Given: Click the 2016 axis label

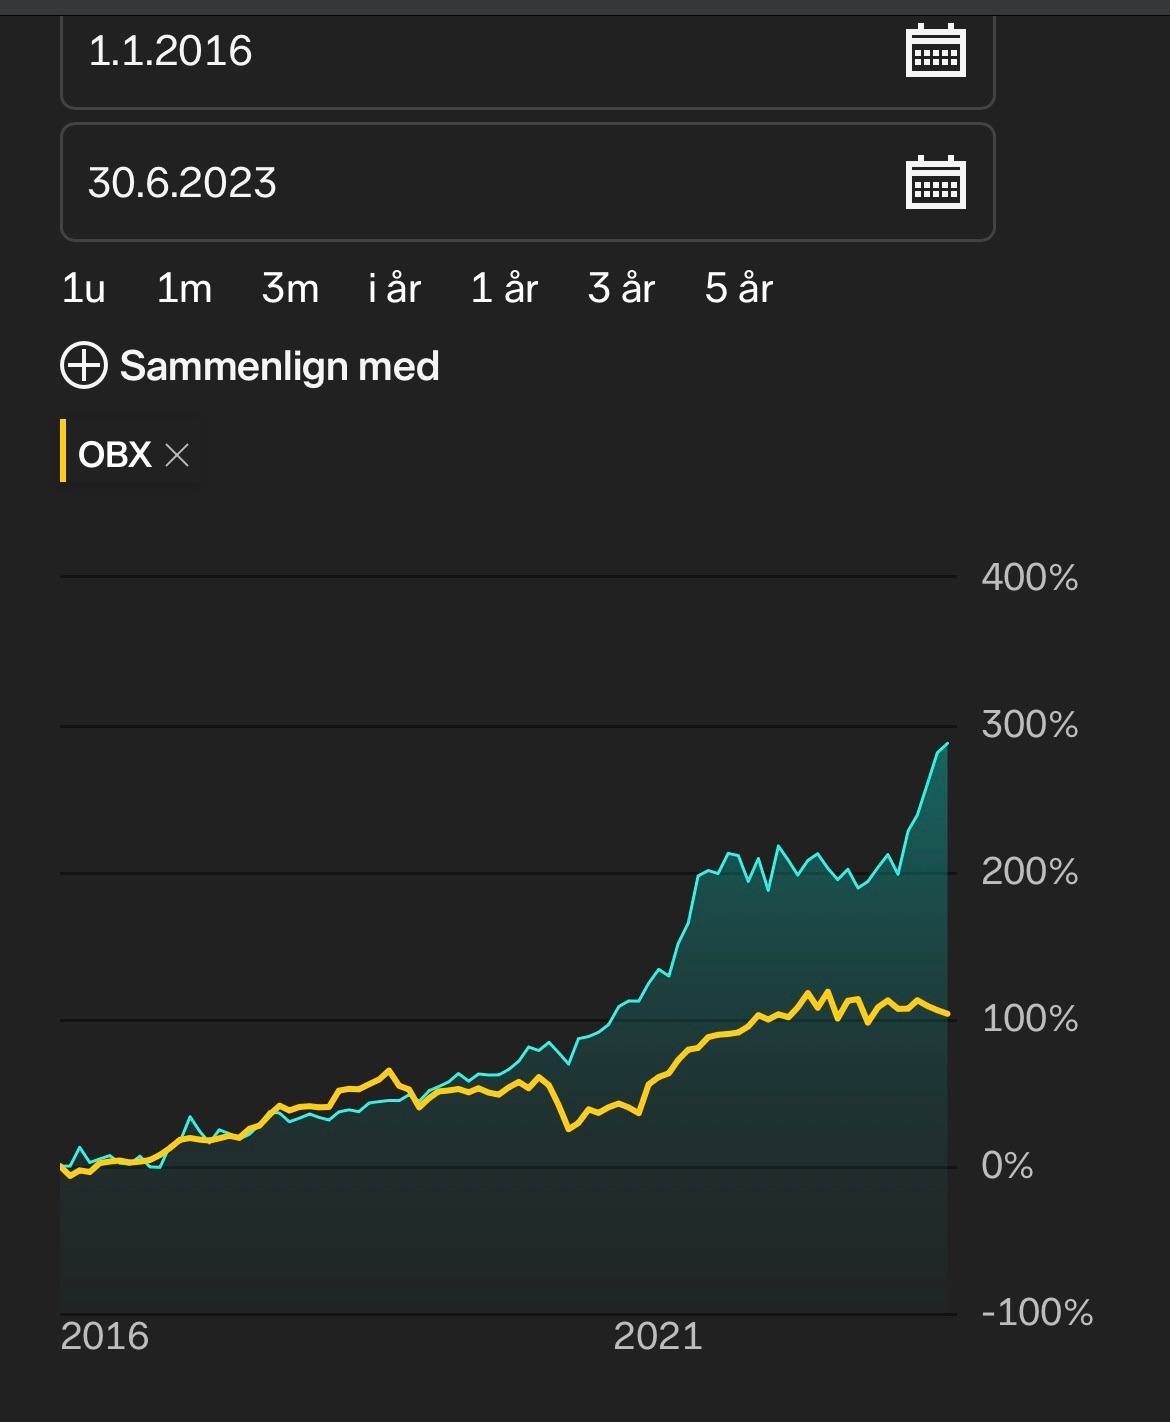Looking at the screenshot, I should [x=104, y=1337].
